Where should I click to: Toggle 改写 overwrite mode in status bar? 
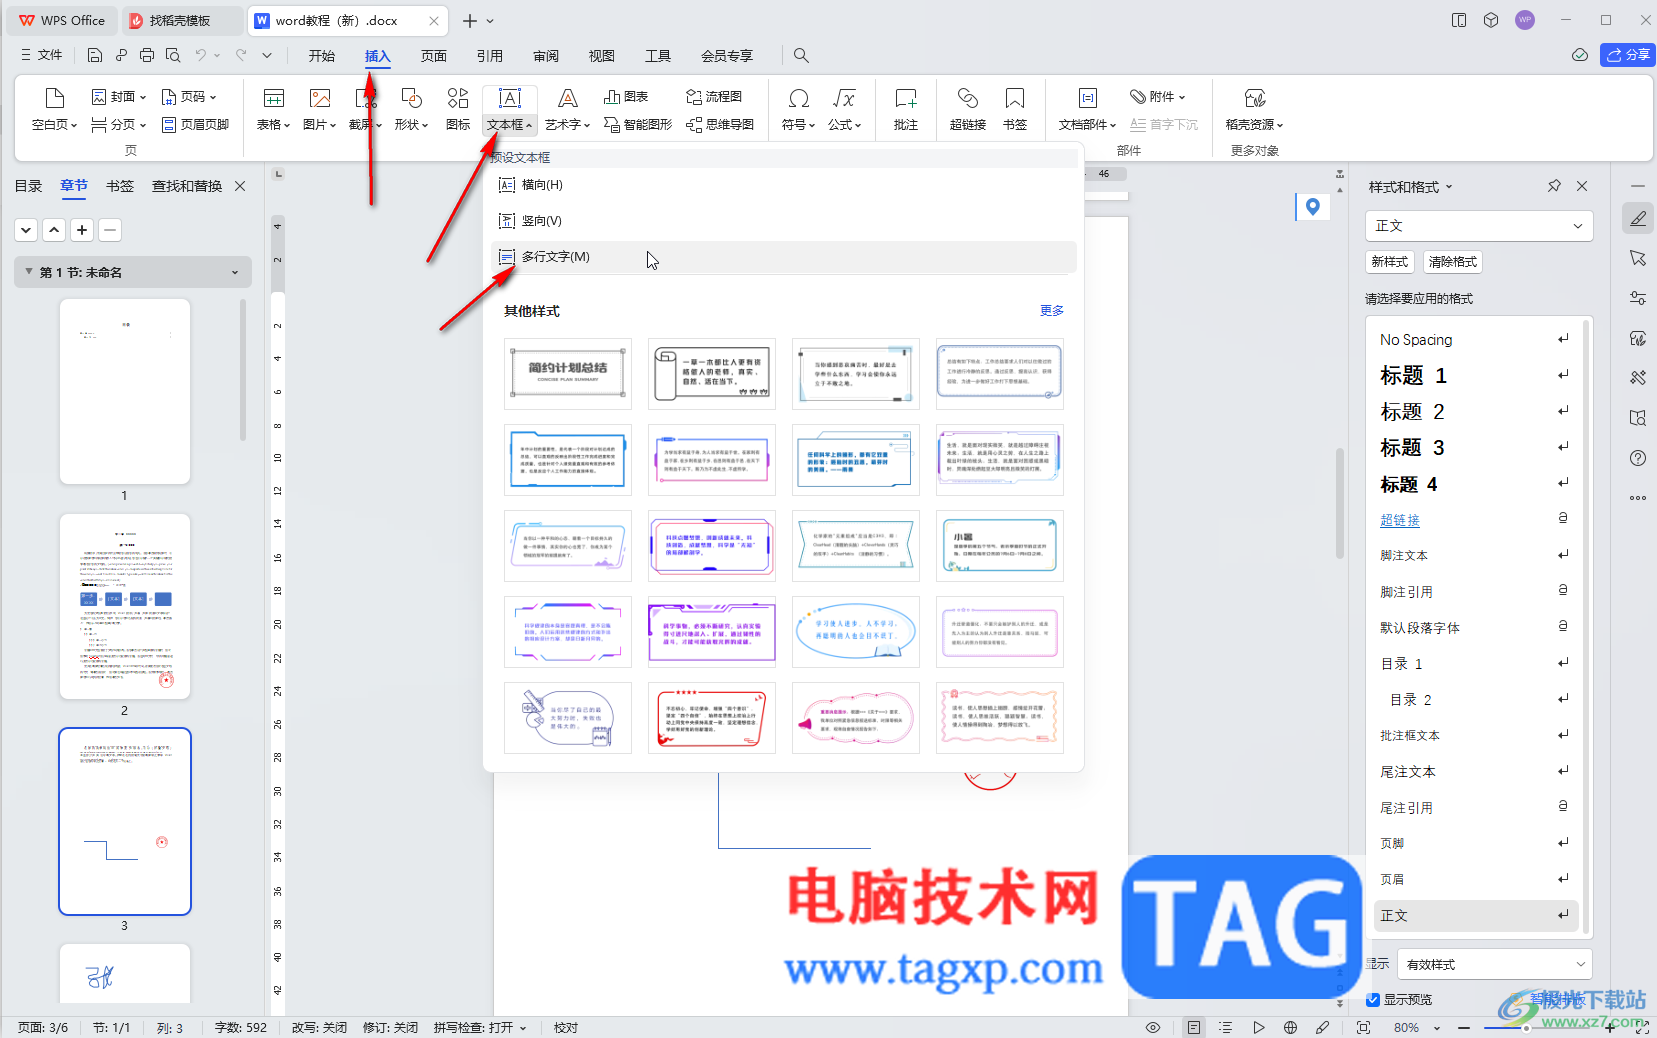pyautogui.click(x=319, y=1027)
